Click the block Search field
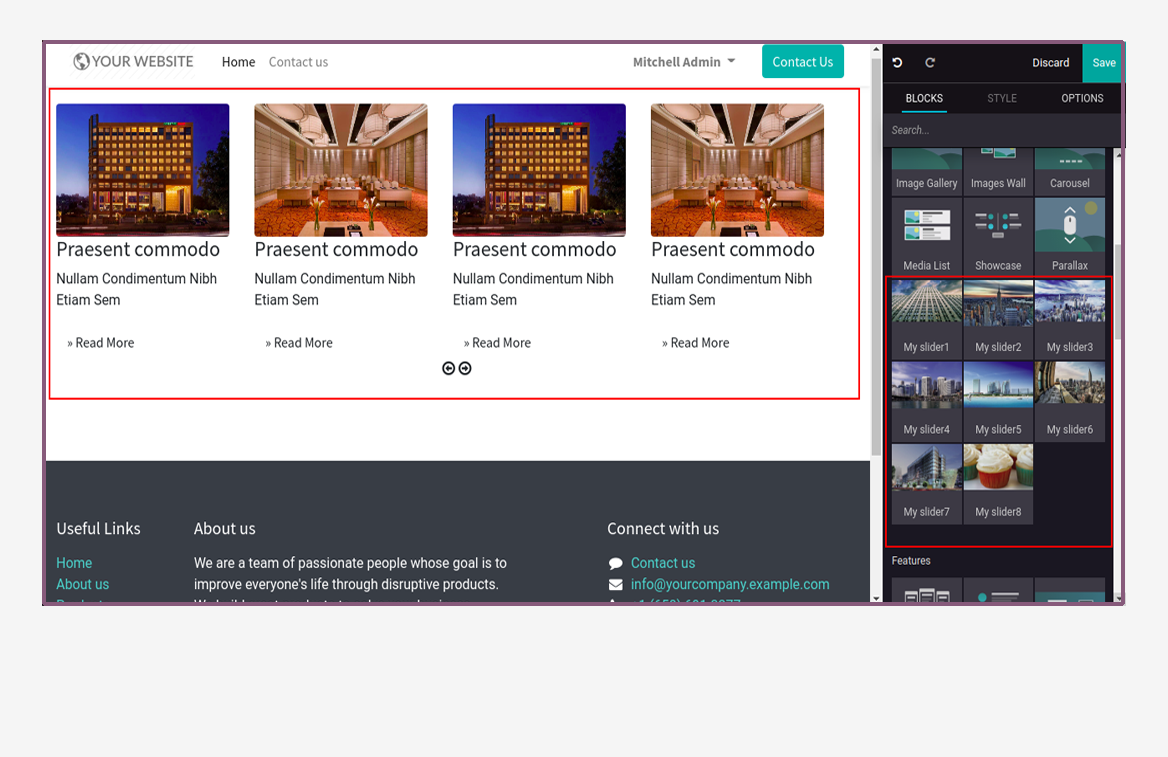 click(x=1002, y=130)
